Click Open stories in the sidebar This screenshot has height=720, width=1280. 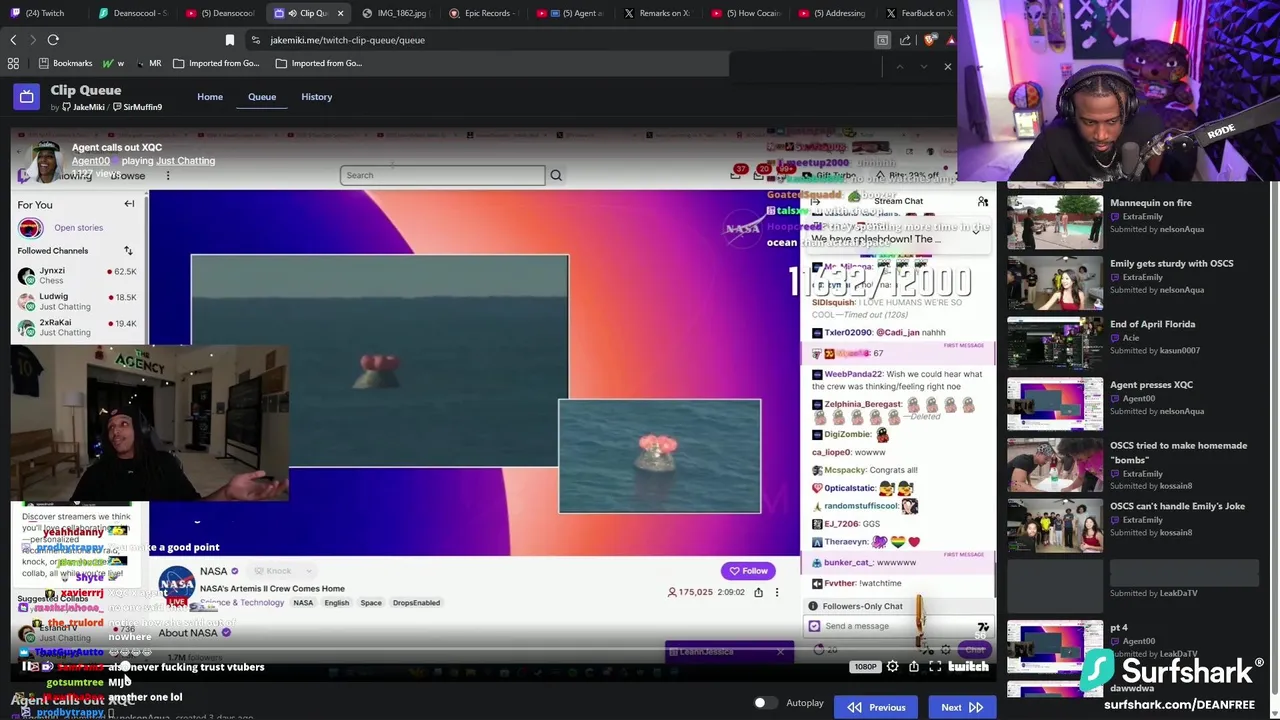(x=78, y=228)
